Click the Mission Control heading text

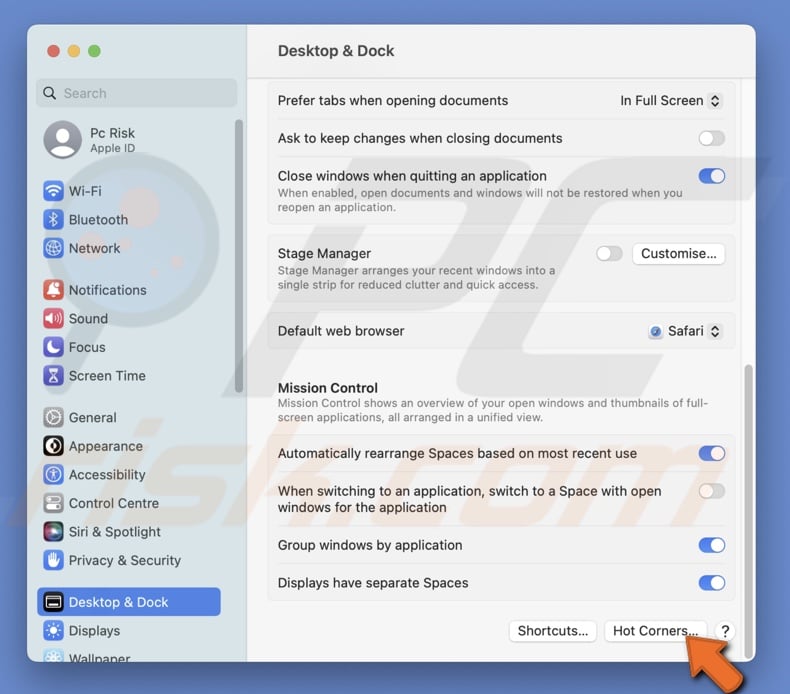coord(327,388)
